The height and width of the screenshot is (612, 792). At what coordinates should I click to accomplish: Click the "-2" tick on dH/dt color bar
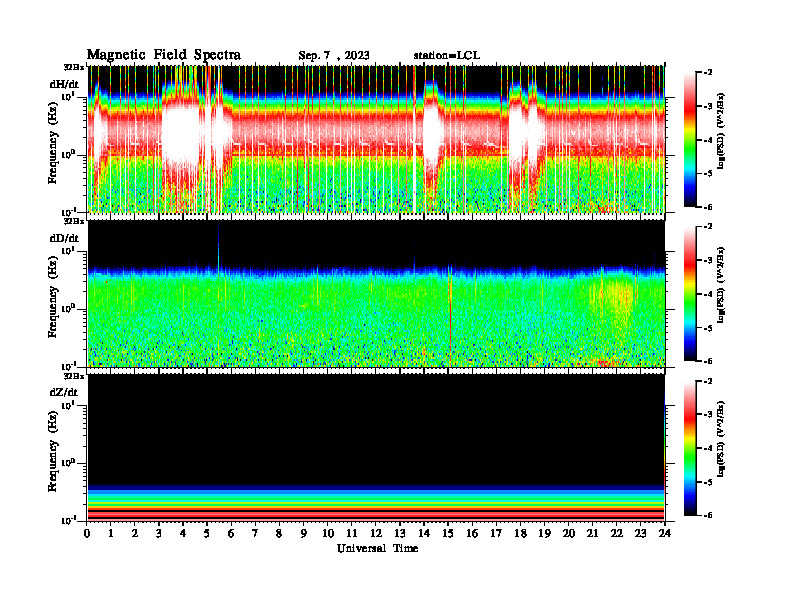(708, 73)
